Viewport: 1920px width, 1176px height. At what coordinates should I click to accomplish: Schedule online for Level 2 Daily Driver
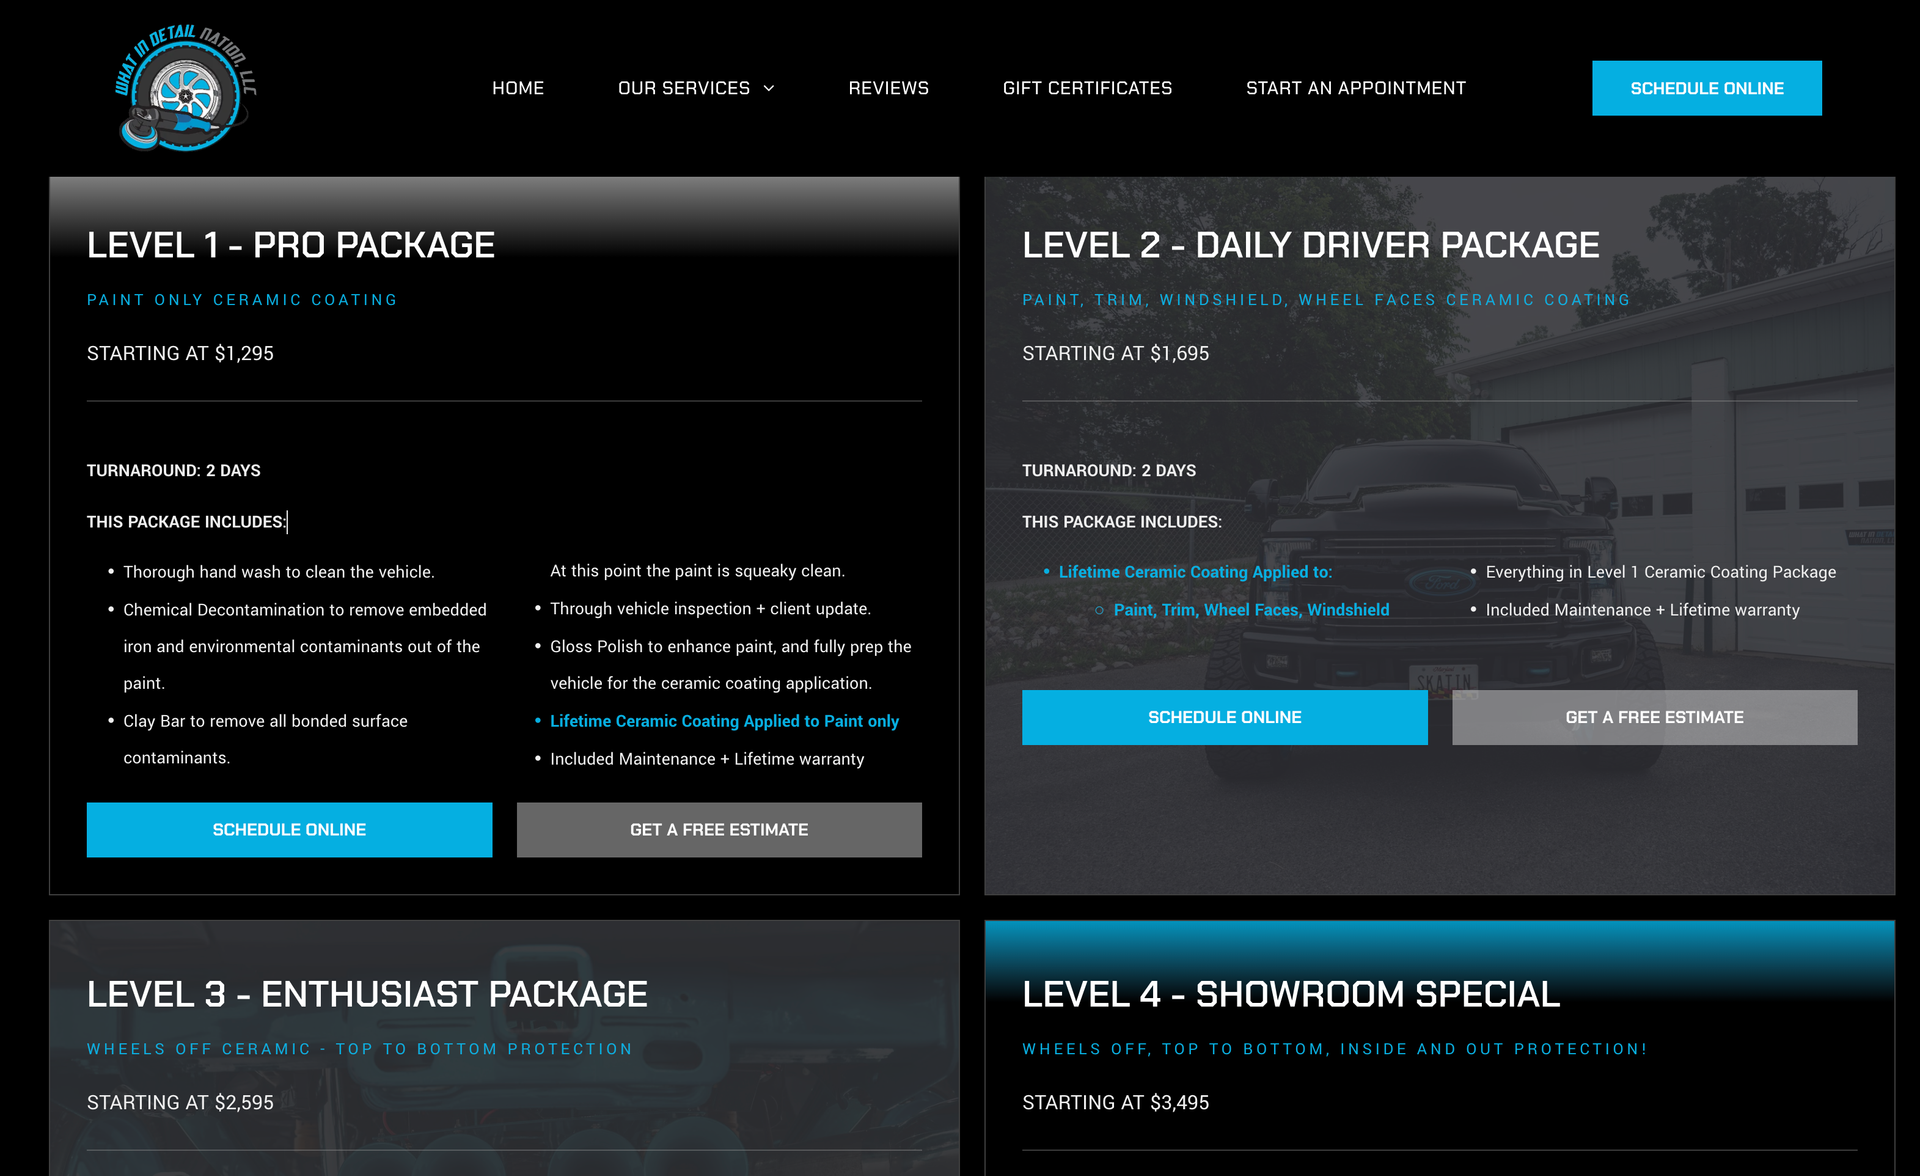point(1224,717)
